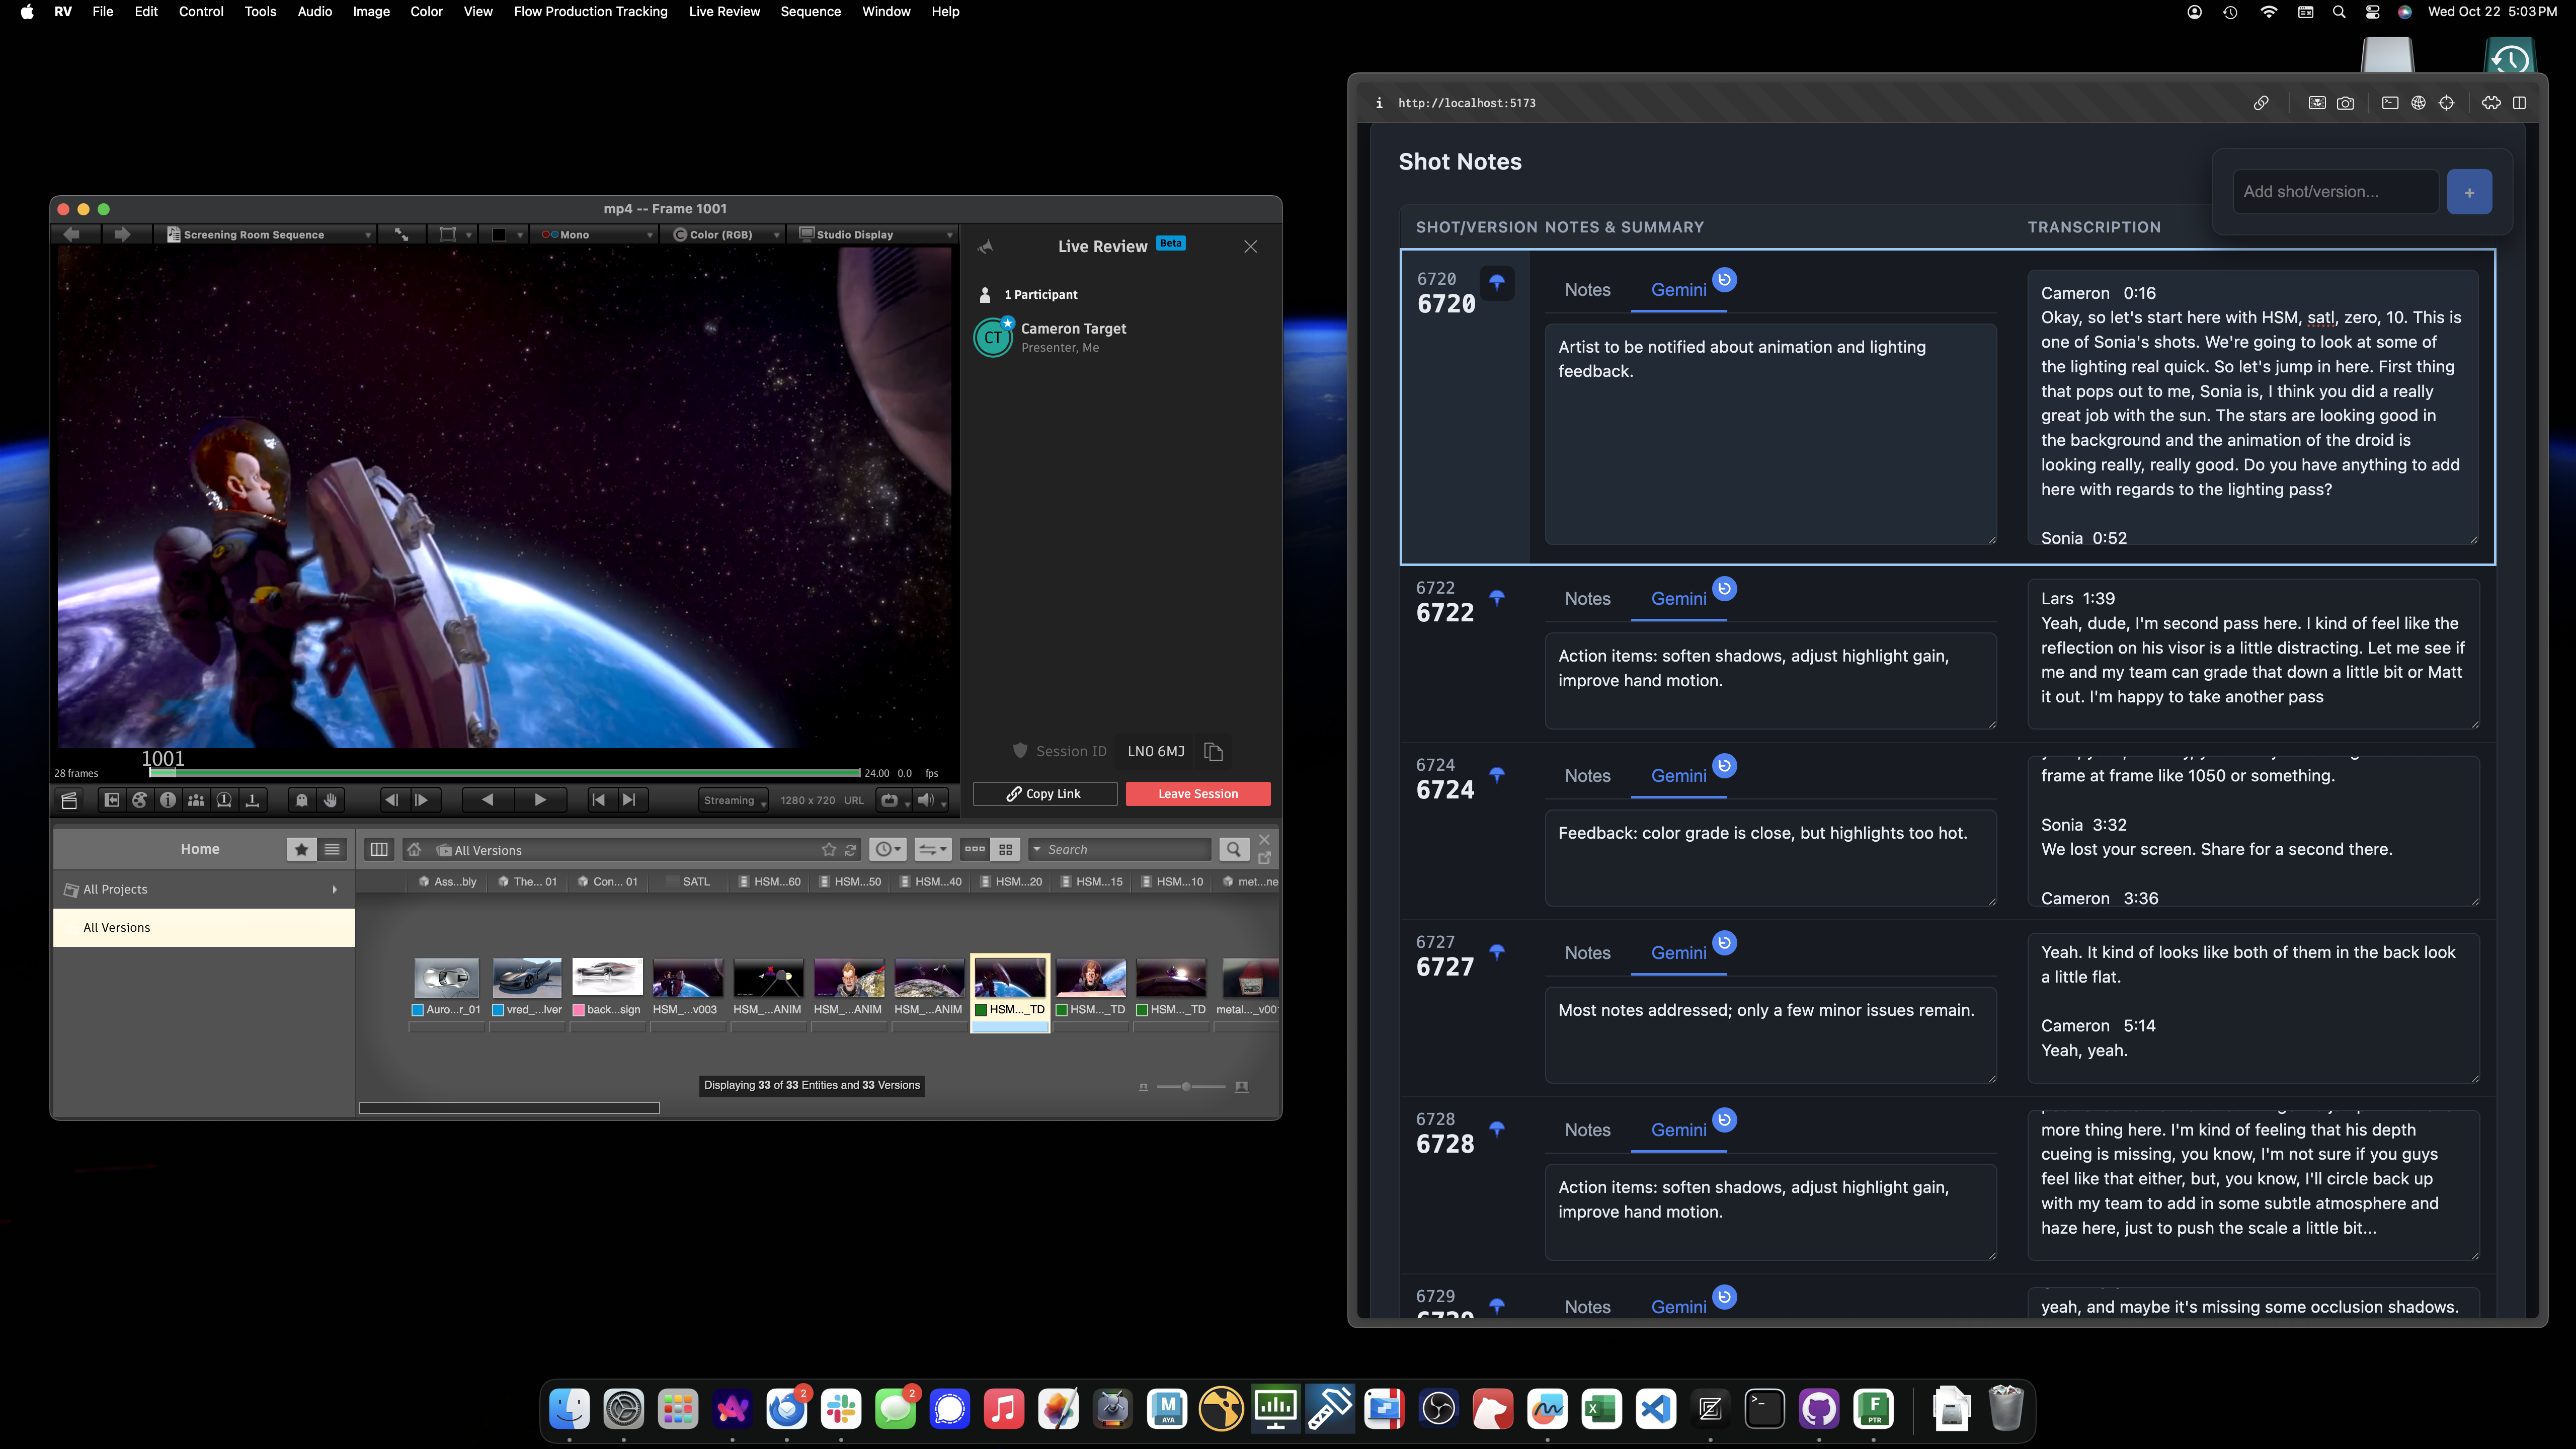Click the Leave Session button
2576x1449 pixels.
tap(1197, 794)
